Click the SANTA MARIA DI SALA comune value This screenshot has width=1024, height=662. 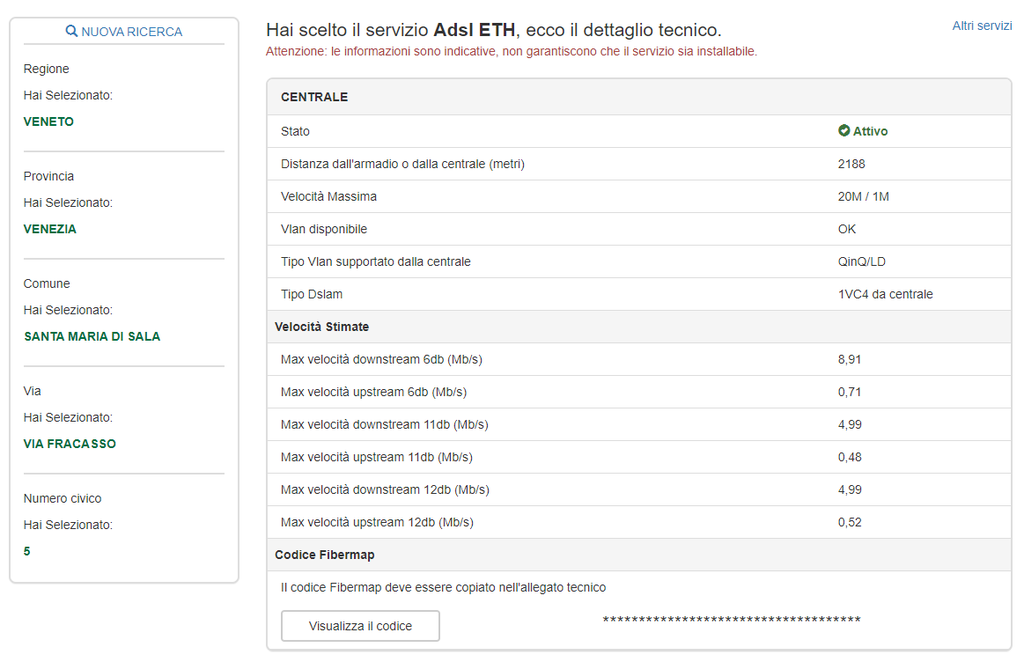92,336
